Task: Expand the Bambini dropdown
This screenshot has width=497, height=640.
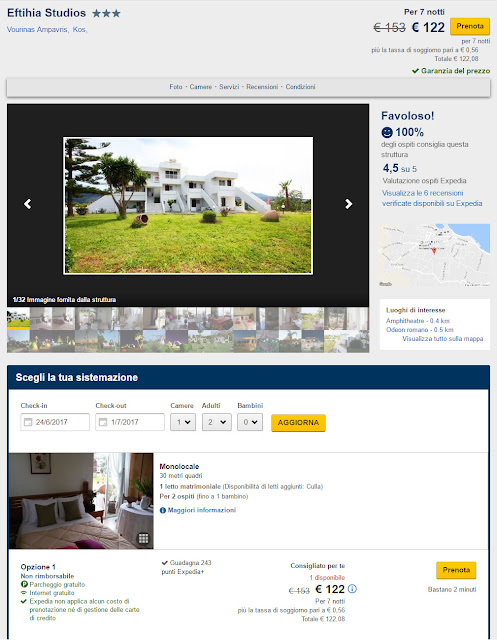Action: pyautogui.click(x=250, y=422)
